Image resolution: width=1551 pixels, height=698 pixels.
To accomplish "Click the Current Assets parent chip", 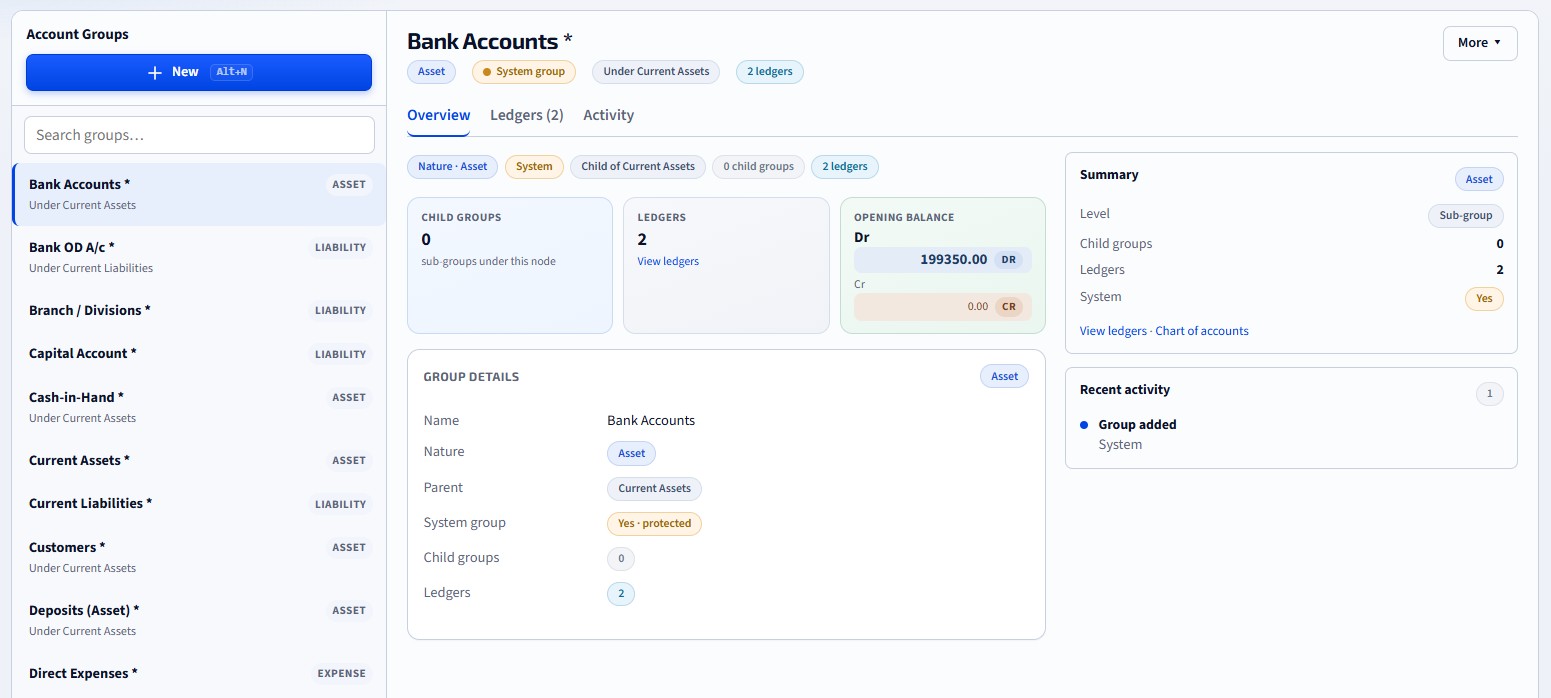I will point(655,489).
